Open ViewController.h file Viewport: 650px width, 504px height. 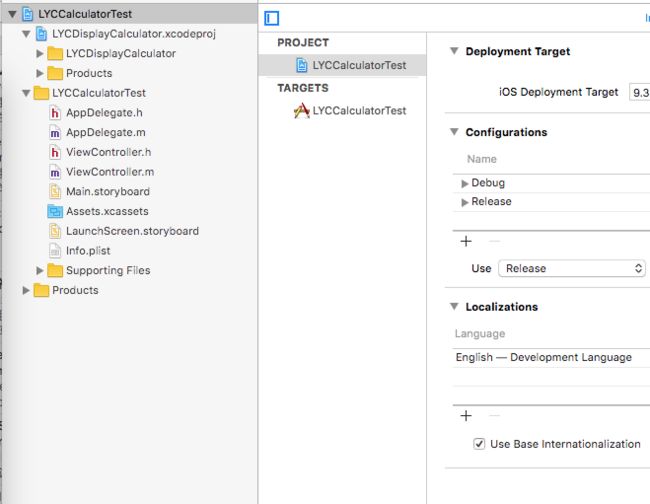pyautogui.click(x=109, y=153)
